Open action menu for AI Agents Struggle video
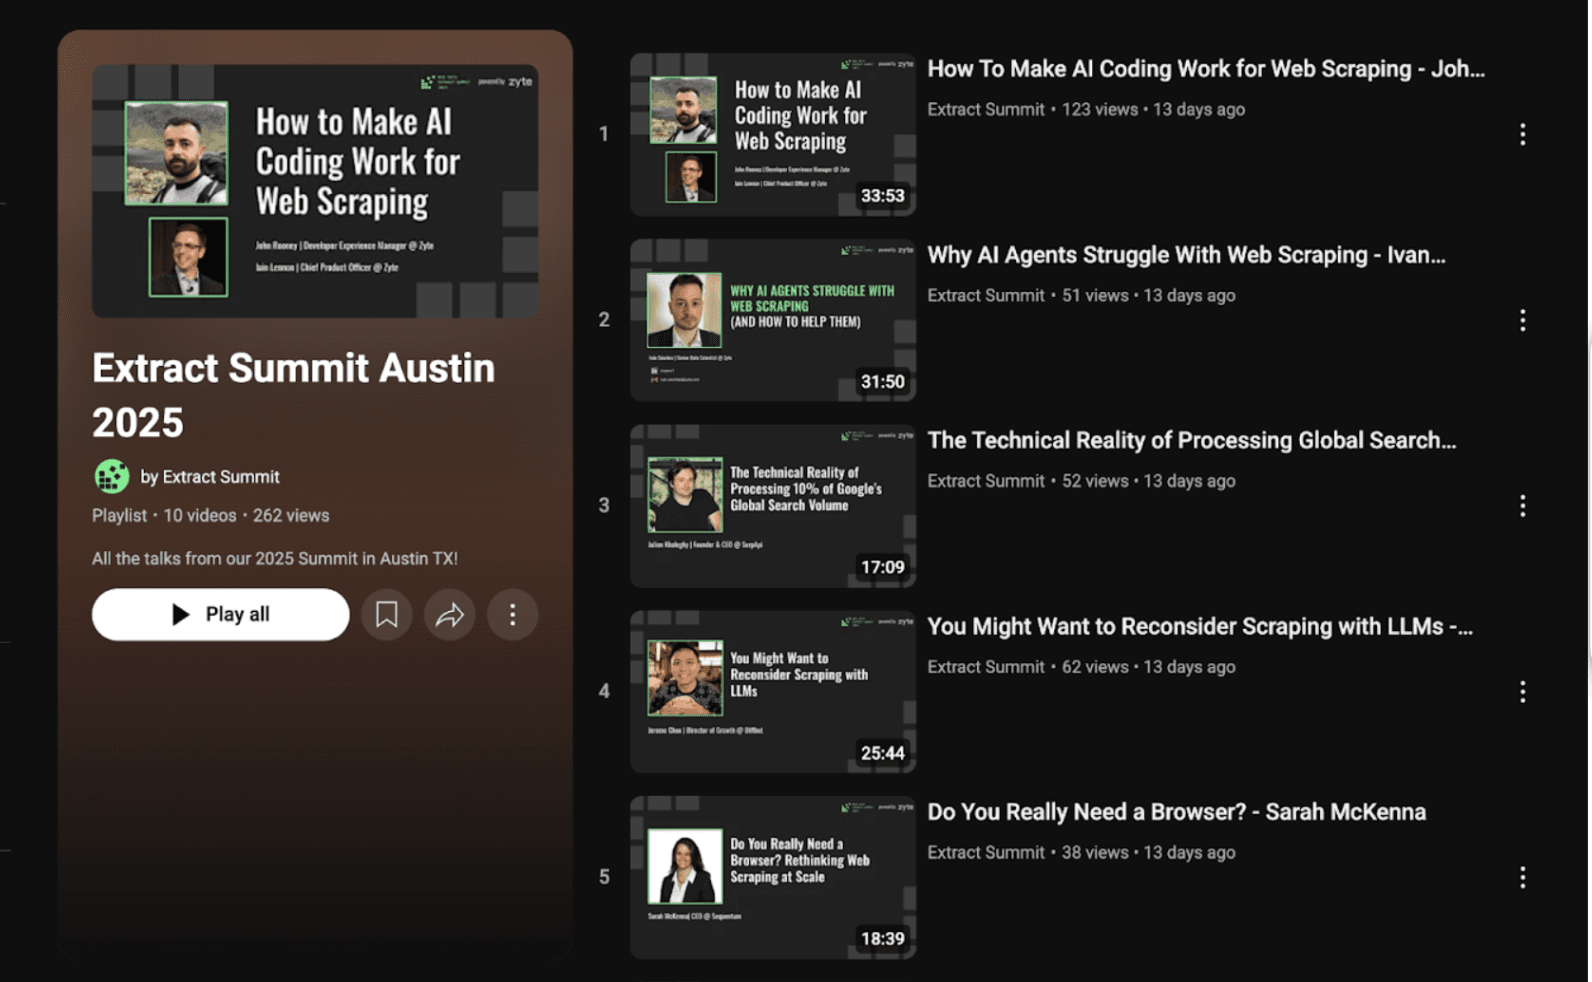1592x982 pixels. tap(1522, 320)
